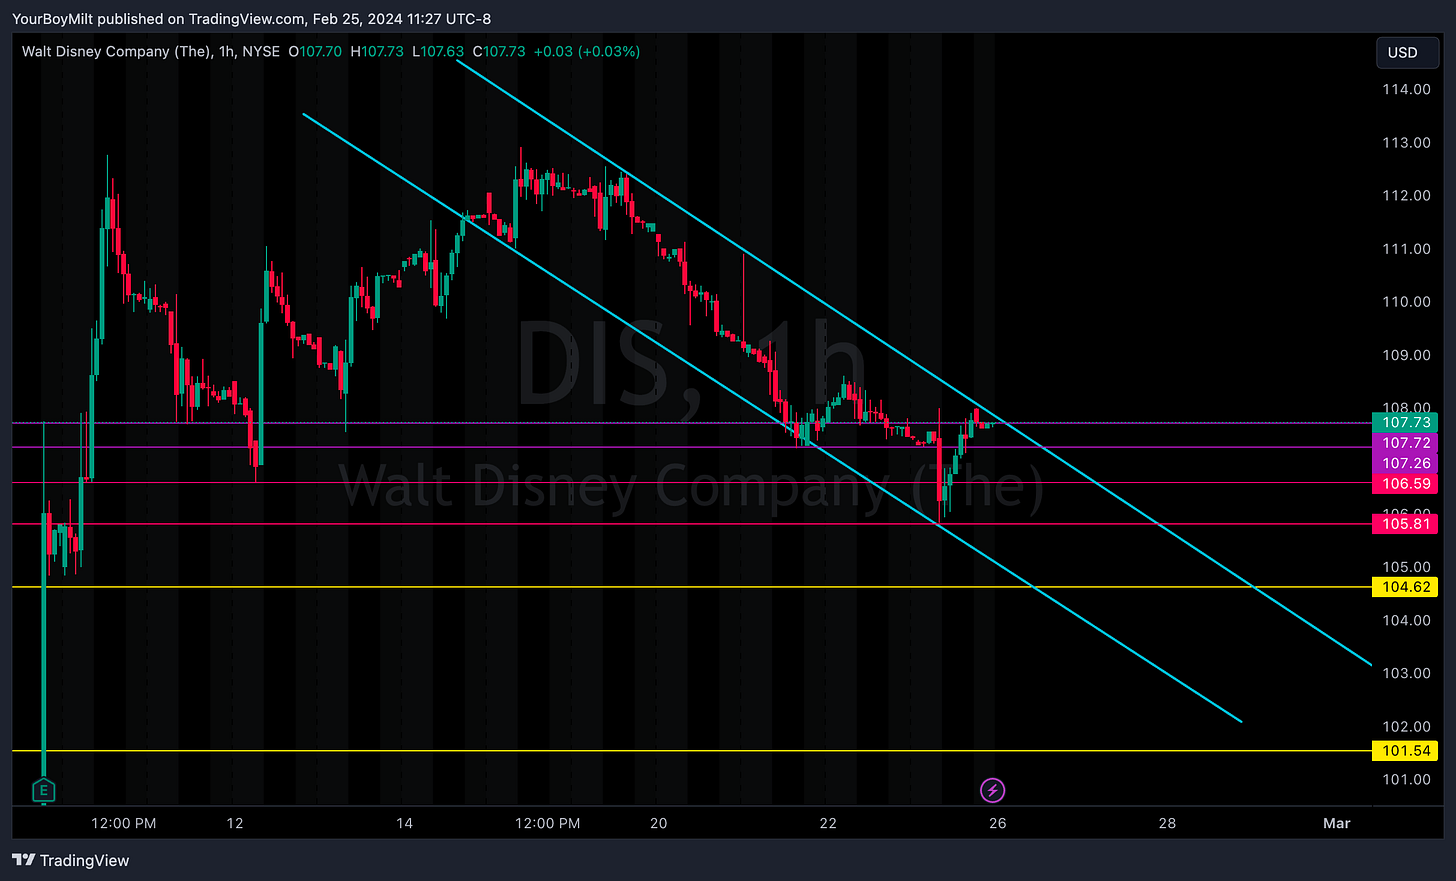Click the high value H107.73
The width and height of the screenshot is (1456, 881).
point(377,51)
